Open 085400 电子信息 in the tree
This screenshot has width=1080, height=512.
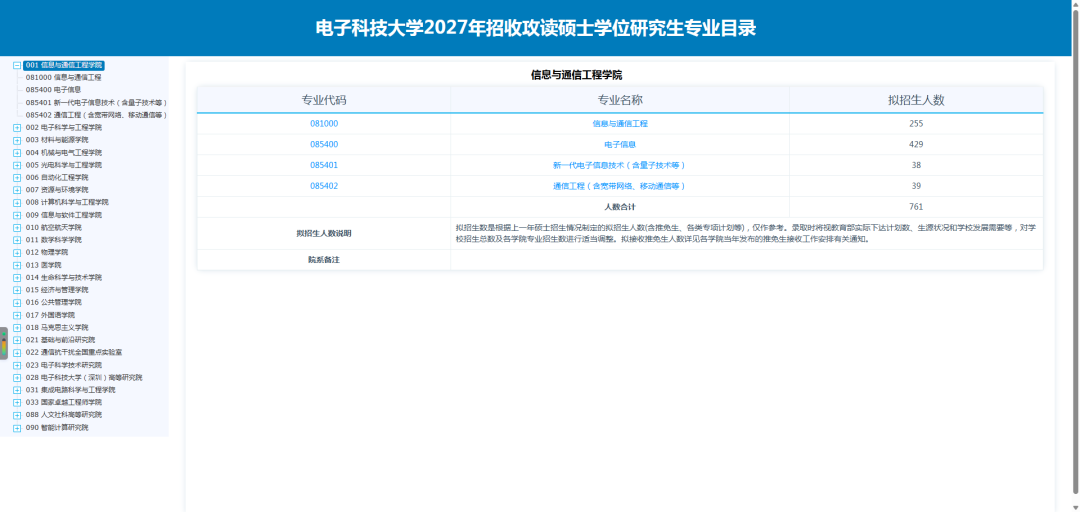click(53, 90)
